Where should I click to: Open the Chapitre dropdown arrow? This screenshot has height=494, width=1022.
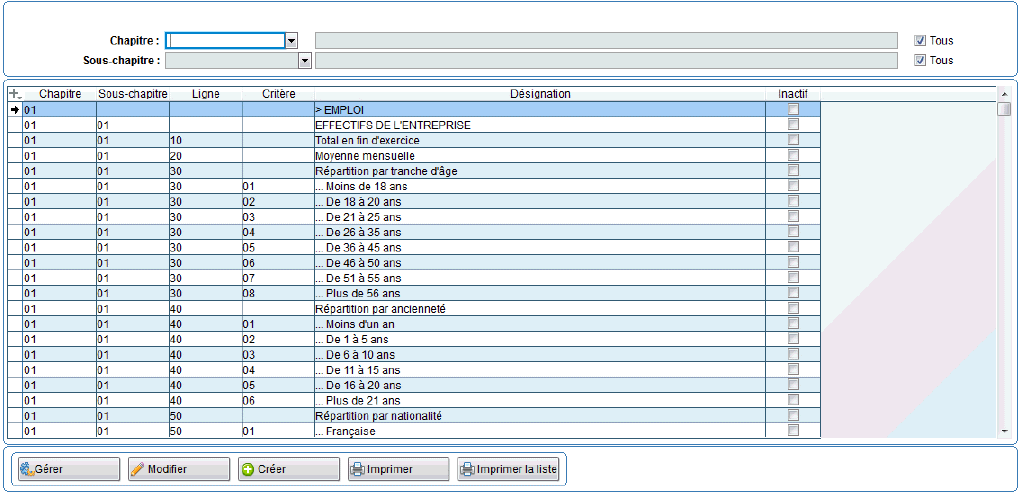tap(291, 40)
